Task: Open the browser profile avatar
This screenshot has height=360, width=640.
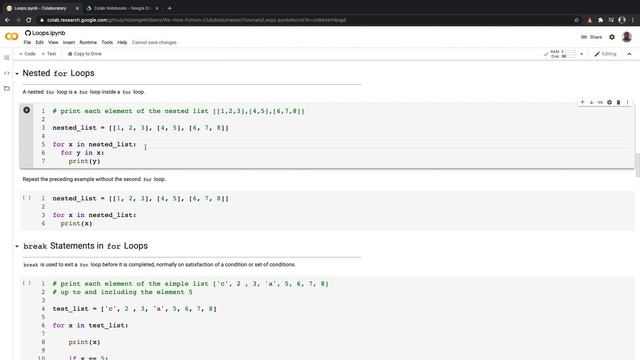Action: point(622,20)
